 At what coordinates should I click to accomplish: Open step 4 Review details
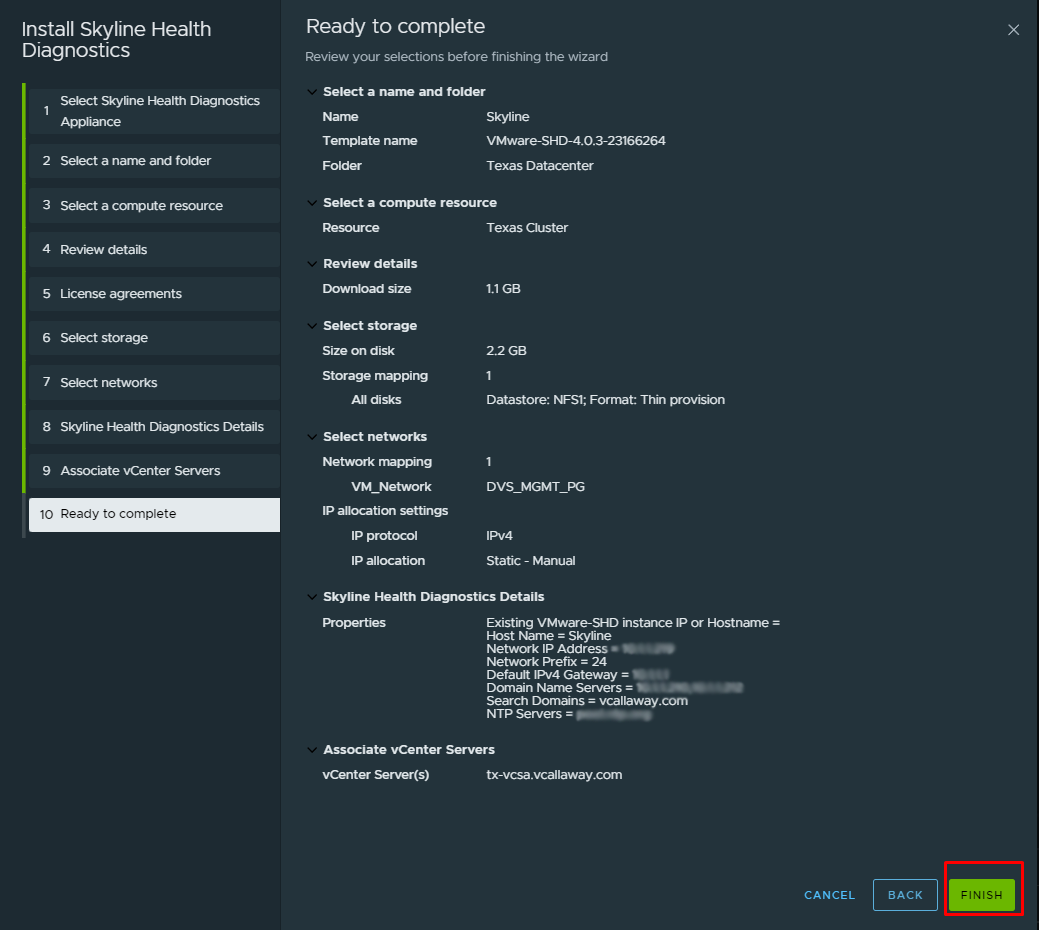point(154,250)
